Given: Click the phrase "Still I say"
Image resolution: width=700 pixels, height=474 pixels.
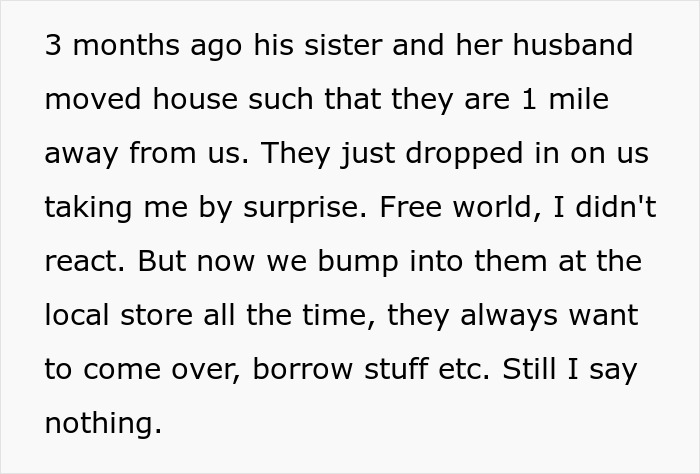Looking at the screenshot, I should [x=567, y=368].
